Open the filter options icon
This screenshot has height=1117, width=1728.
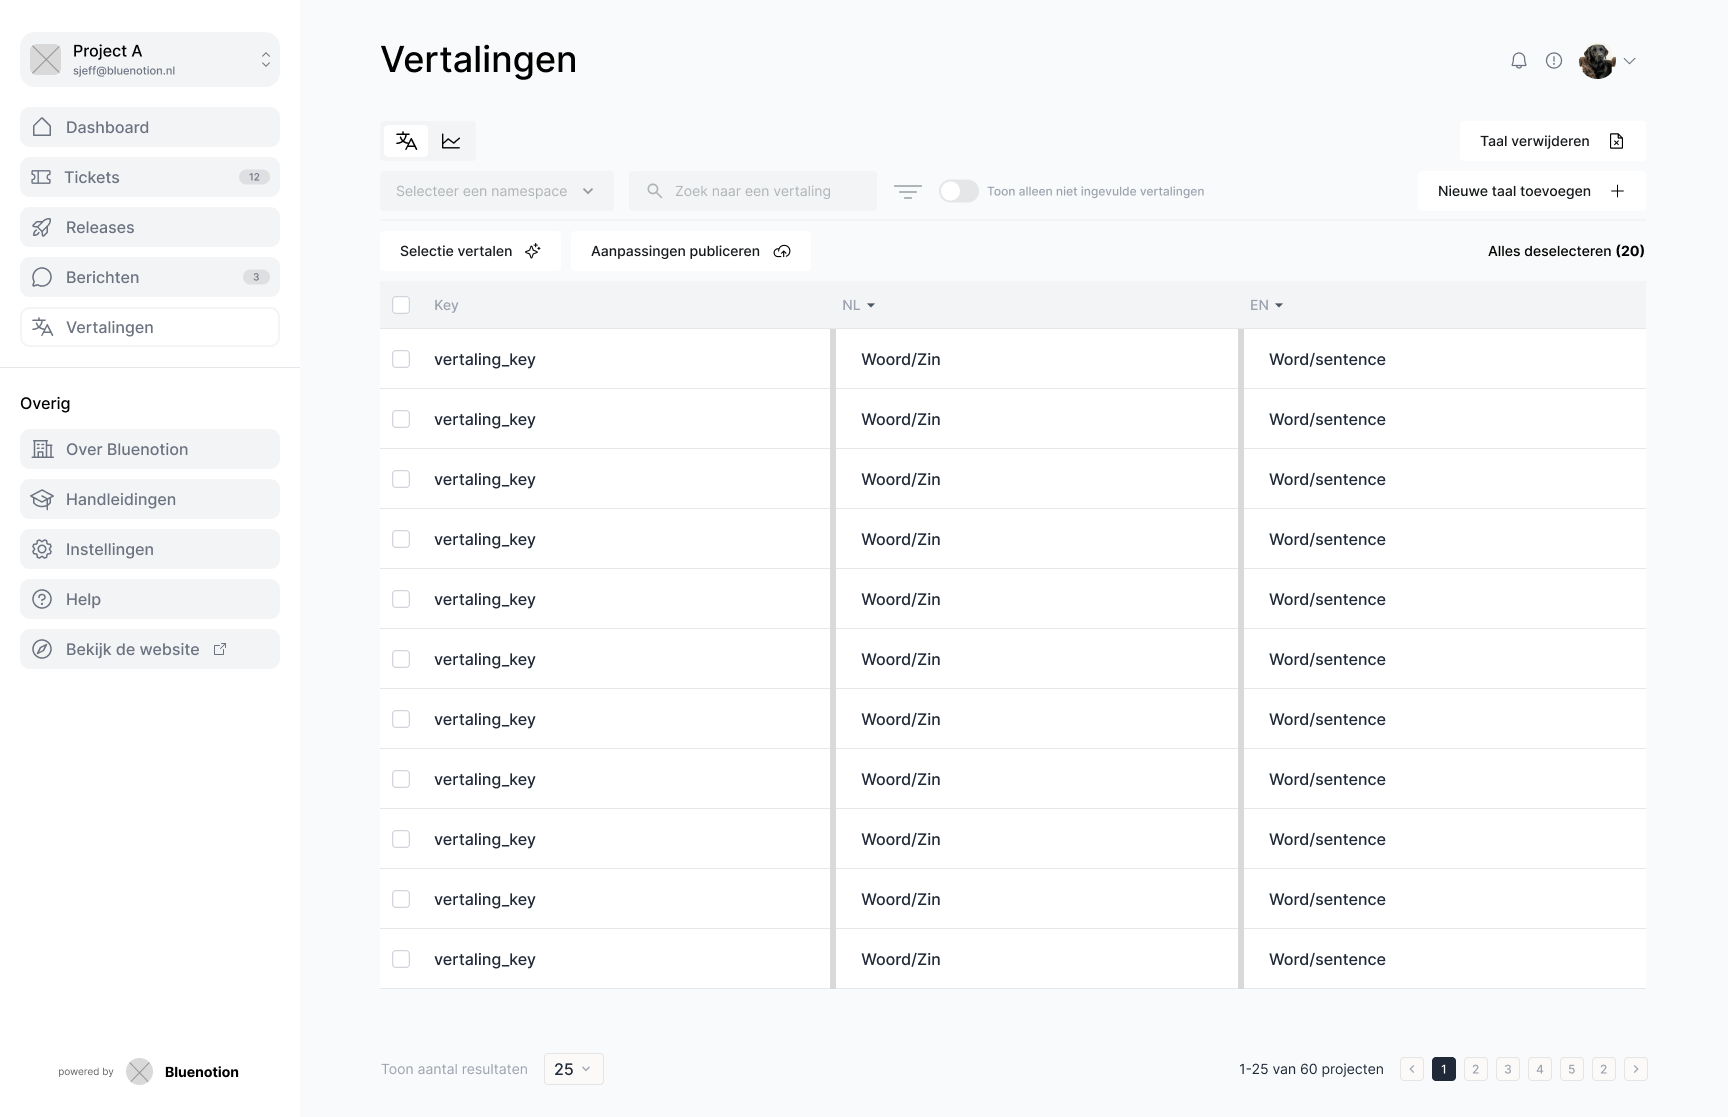pyautogui.click(x=907, y=191)
